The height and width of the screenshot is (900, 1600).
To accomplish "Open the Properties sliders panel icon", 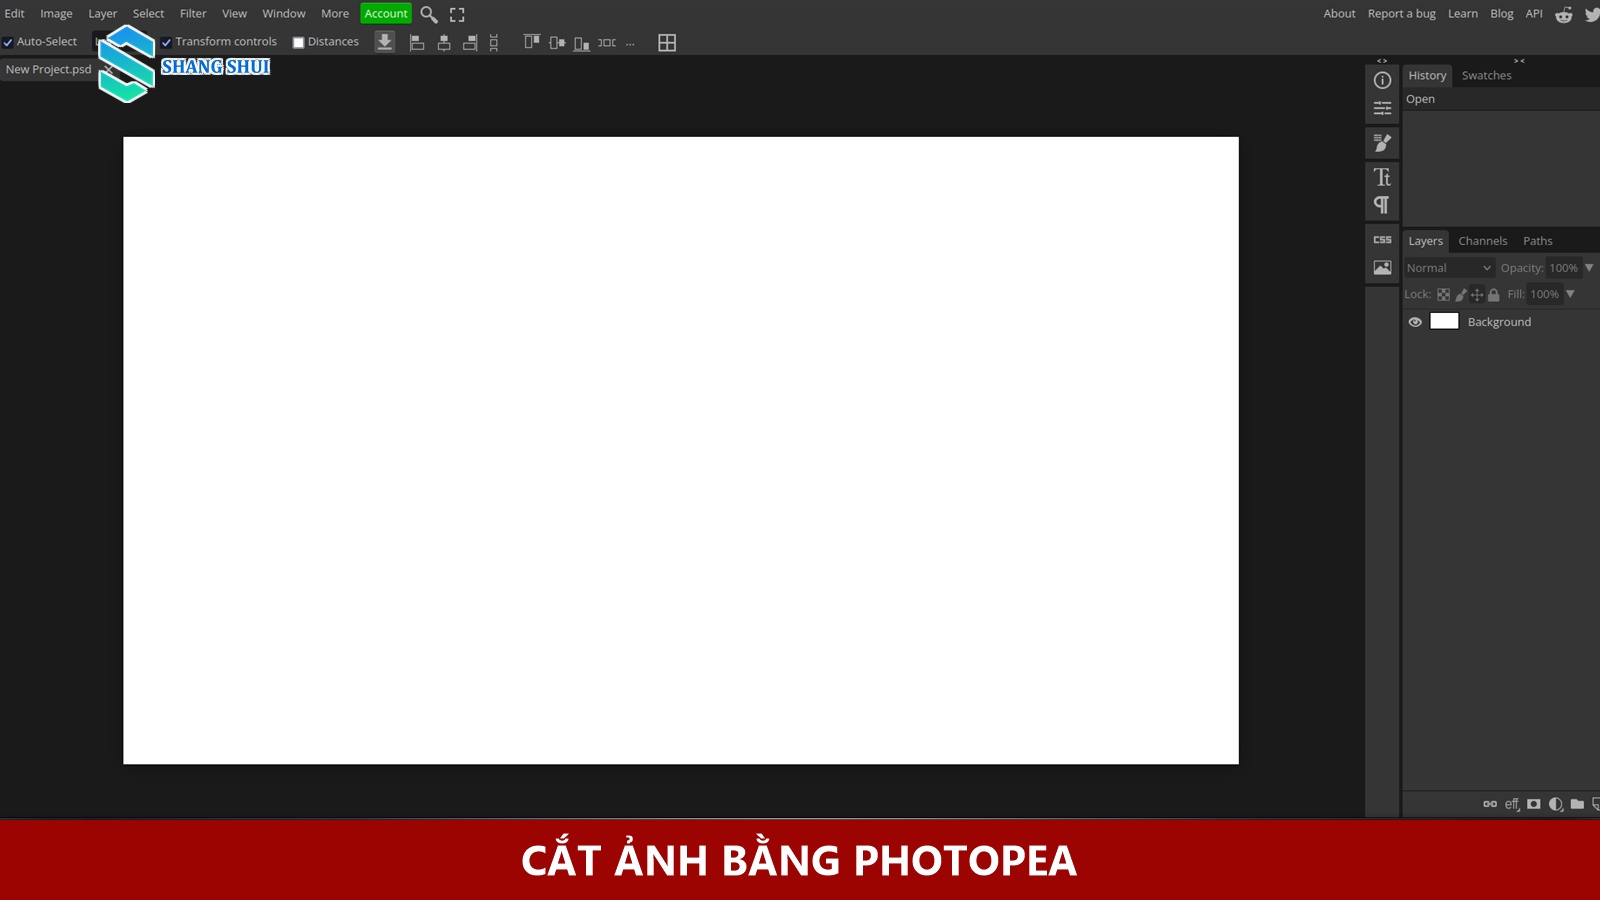I will coord(1382,108).
